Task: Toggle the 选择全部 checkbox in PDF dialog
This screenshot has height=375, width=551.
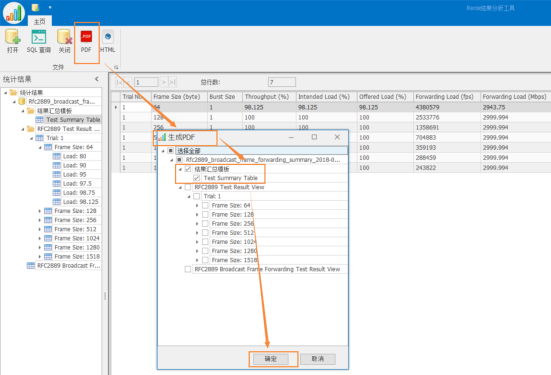Action: pyautogui.click(x=170, y=151)
